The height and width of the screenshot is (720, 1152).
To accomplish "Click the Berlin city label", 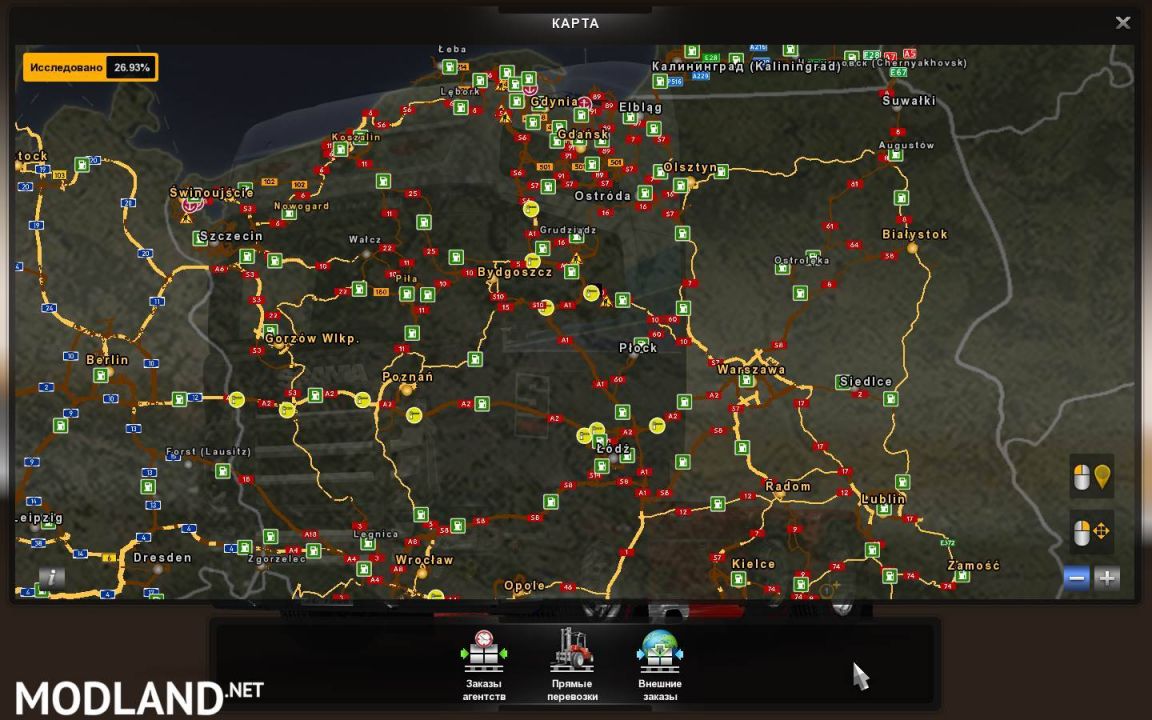I will pos(107,360).
